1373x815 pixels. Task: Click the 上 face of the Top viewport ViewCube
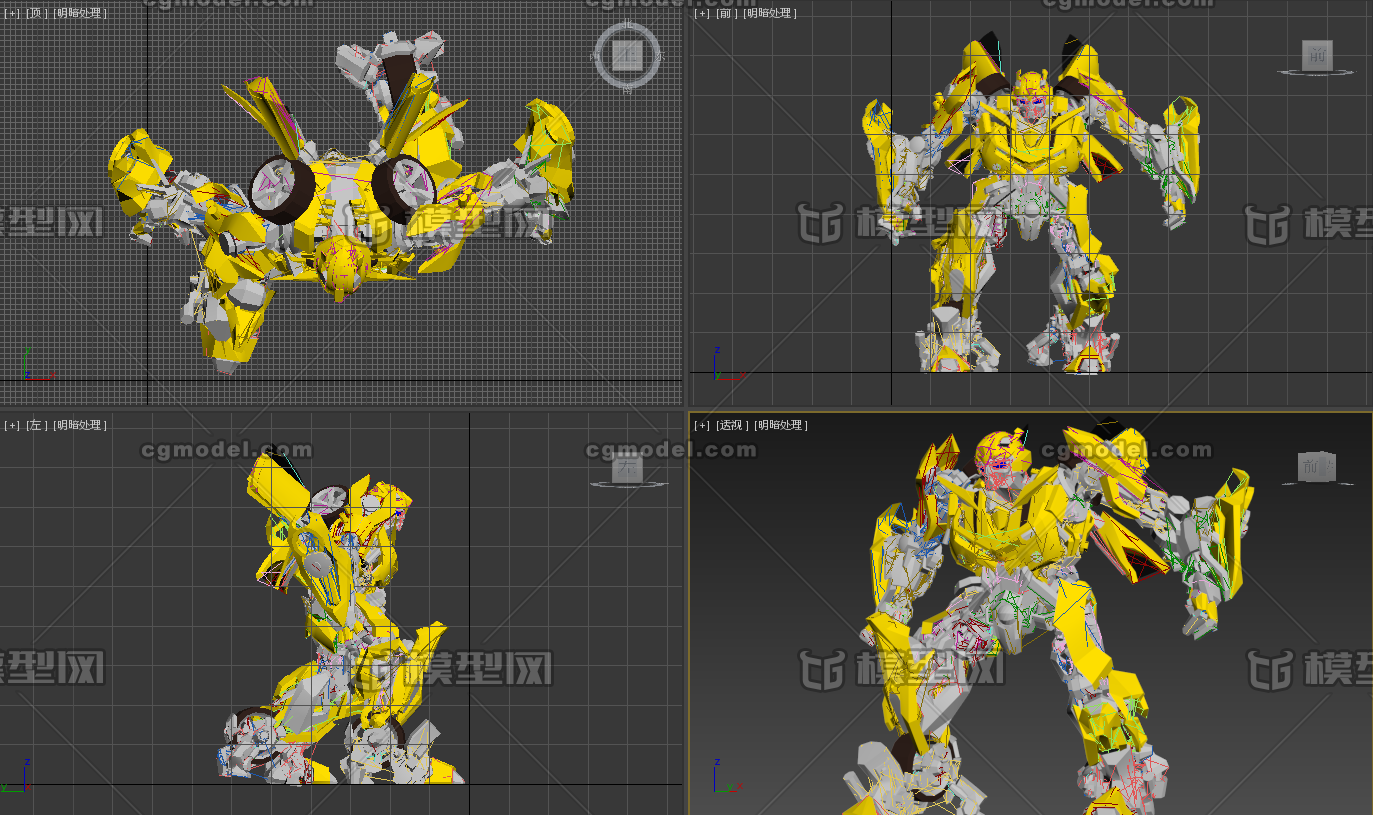tap(627, 56)
